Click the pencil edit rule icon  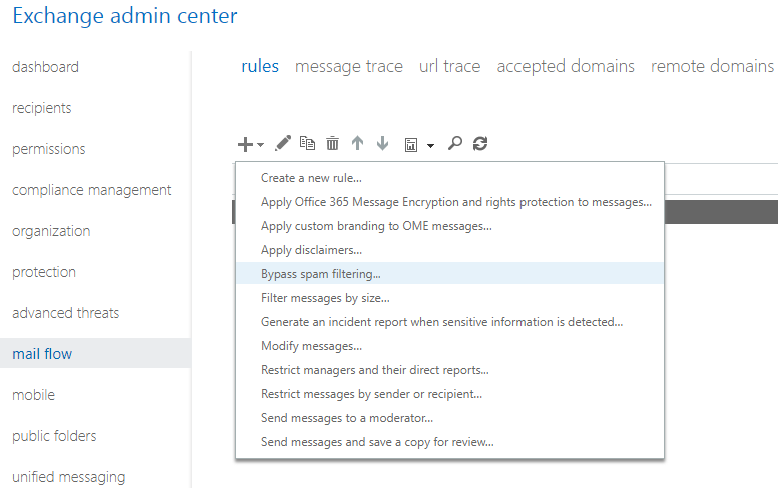(x=283, y=144)
